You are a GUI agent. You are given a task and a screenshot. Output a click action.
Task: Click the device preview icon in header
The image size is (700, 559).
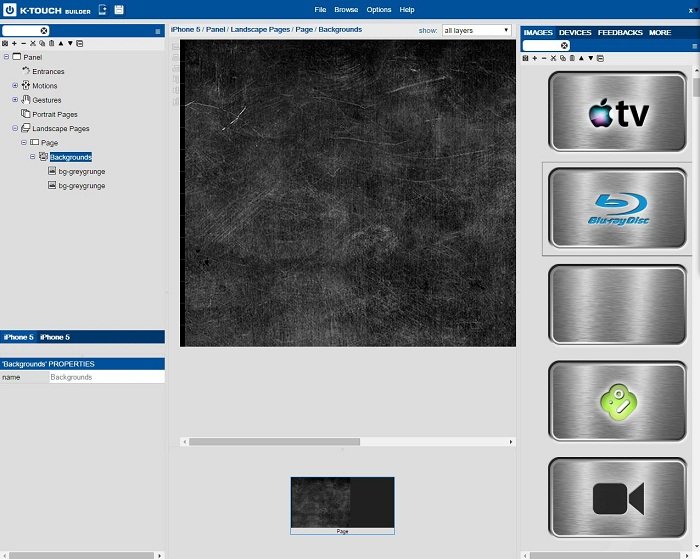pos(103,9)
